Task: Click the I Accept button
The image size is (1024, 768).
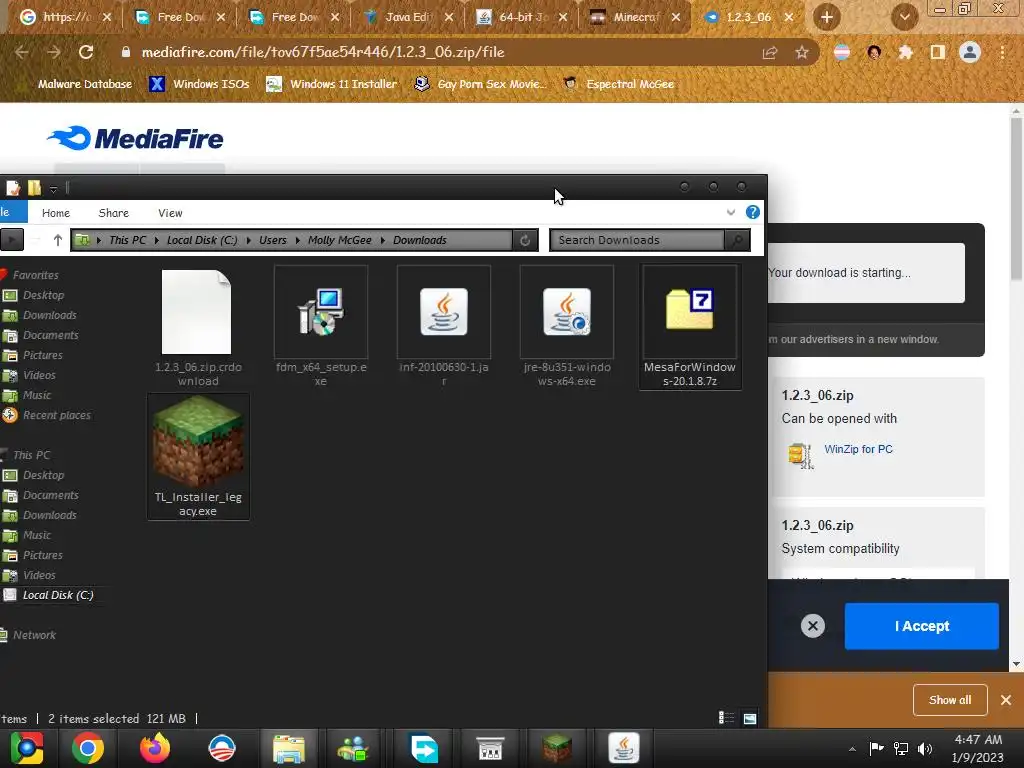Action: (x=921, y=626)
